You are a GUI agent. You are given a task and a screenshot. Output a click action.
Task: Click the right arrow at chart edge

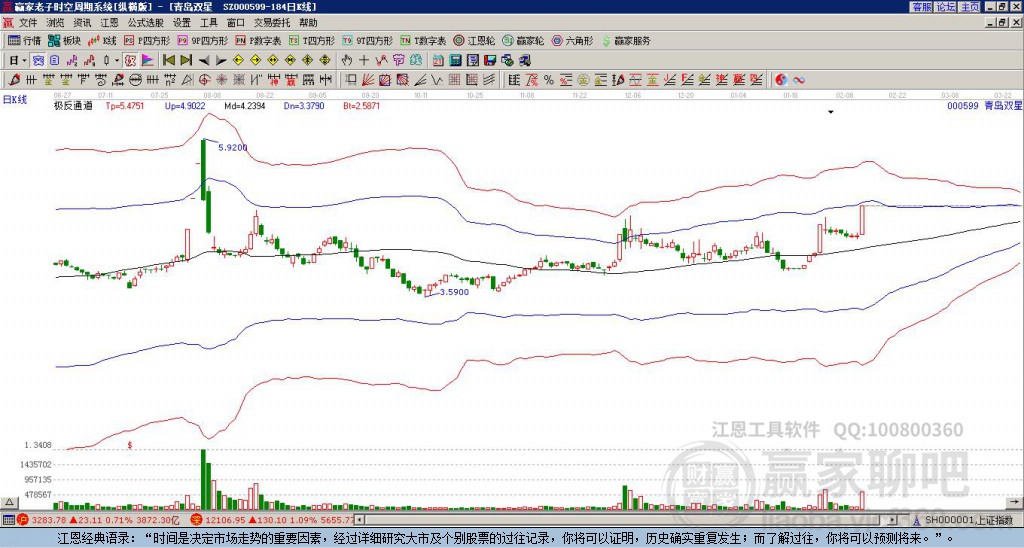[x=1014, y=502]
